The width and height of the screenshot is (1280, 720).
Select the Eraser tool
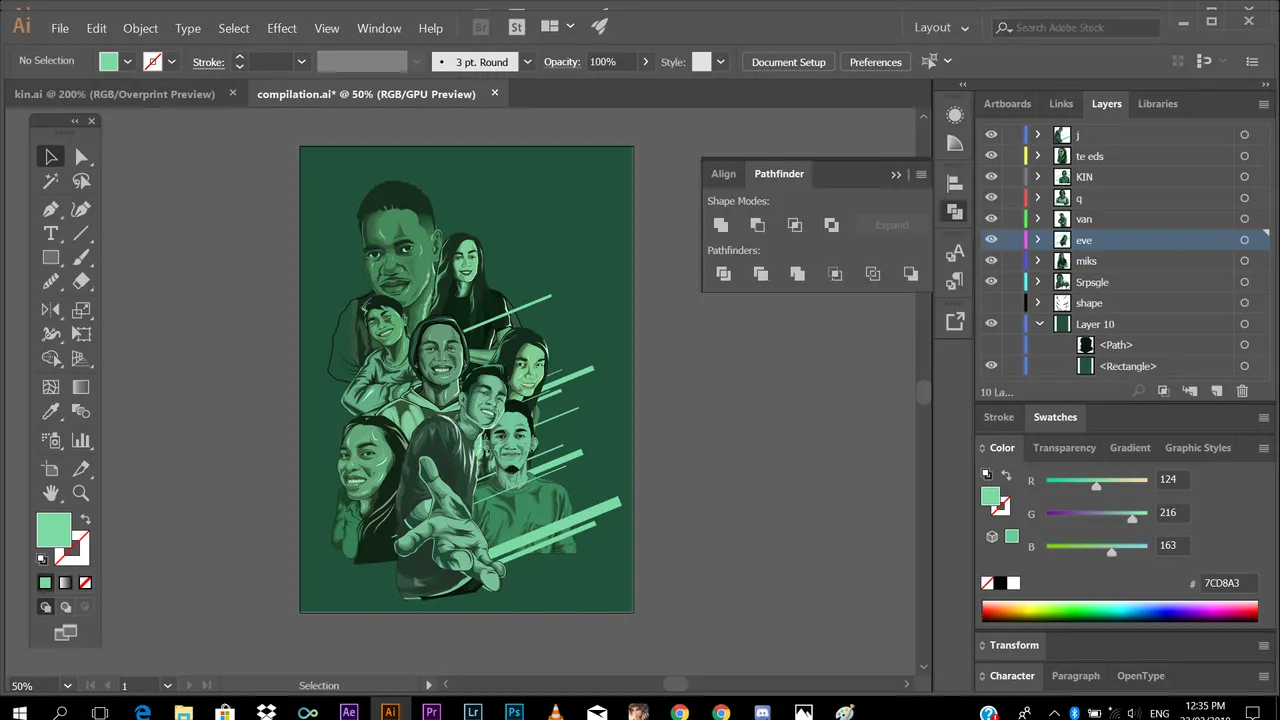click(x=82, y=283)
